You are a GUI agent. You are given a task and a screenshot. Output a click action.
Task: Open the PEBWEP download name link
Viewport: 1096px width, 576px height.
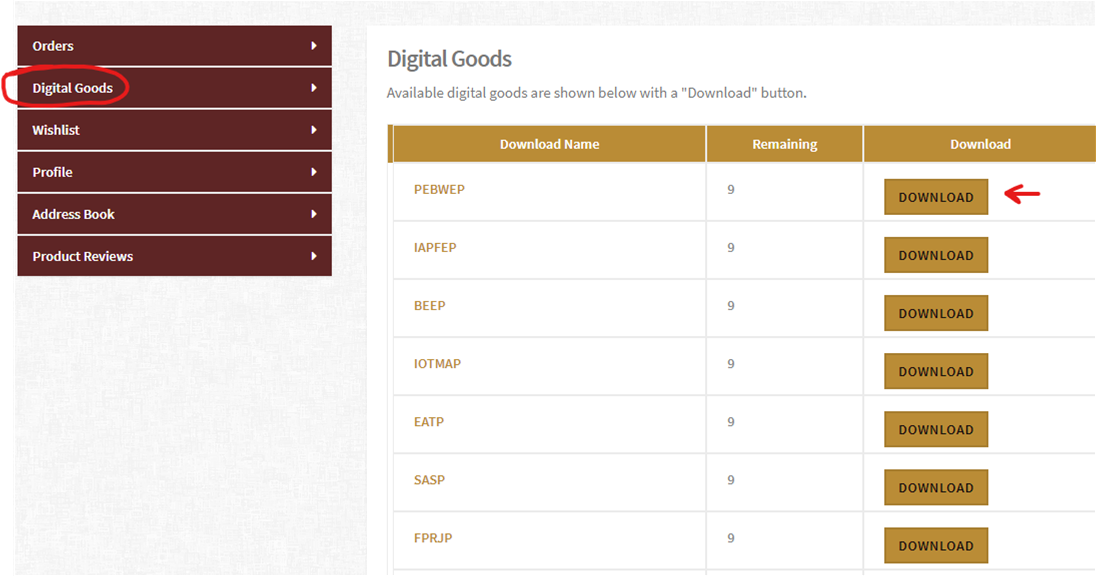coord(439,190)
